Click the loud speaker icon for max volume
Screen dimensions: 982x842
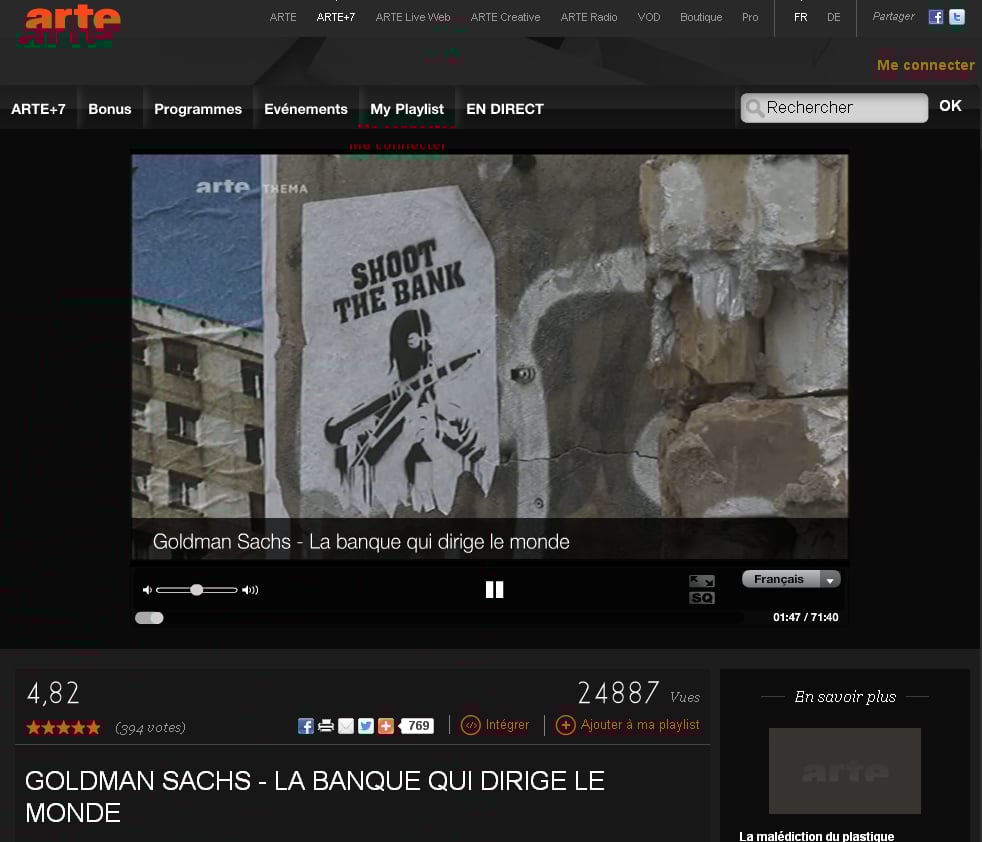(250, 590)
